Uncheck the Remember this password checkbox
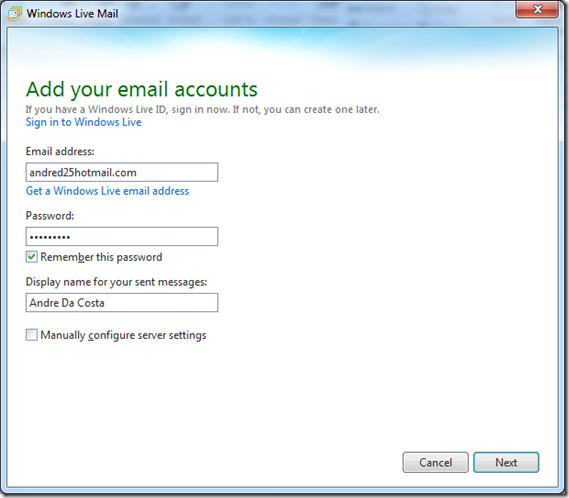Viewport: 569px width, 498px height. 32,257
